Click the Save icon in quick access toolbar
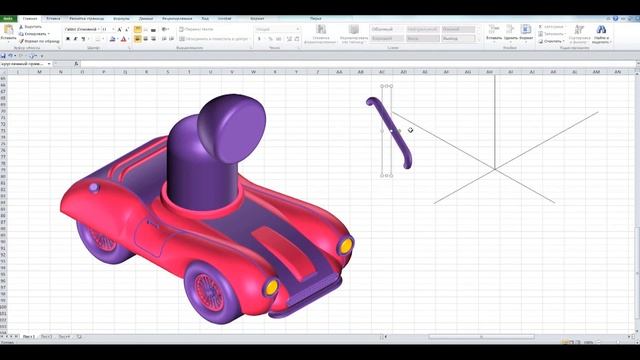The width and height of the screenshot is (640, 360). point(3,56)
